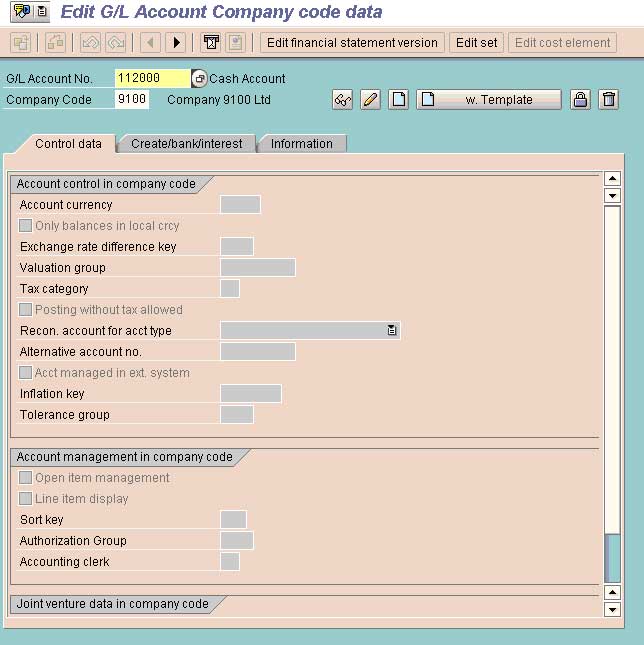Click the bottom scroll up arrow
The image size is (644, 645).
(612, 593)
